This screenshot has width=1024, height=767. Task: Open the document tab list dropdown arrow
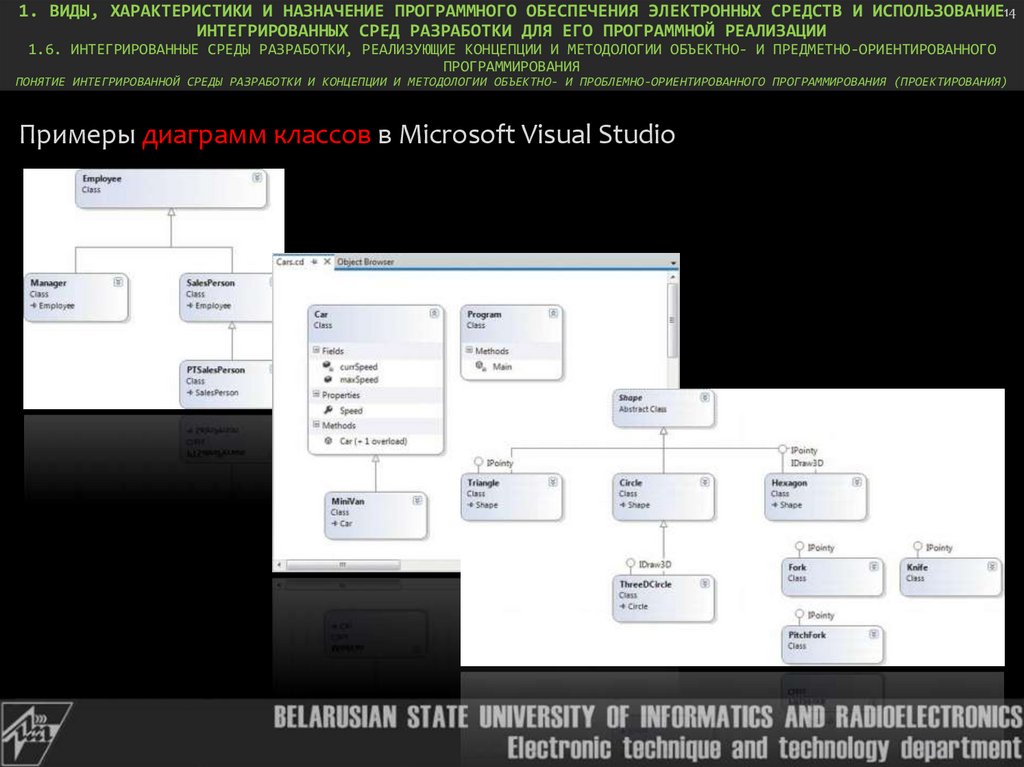click(x=673, y=263)
